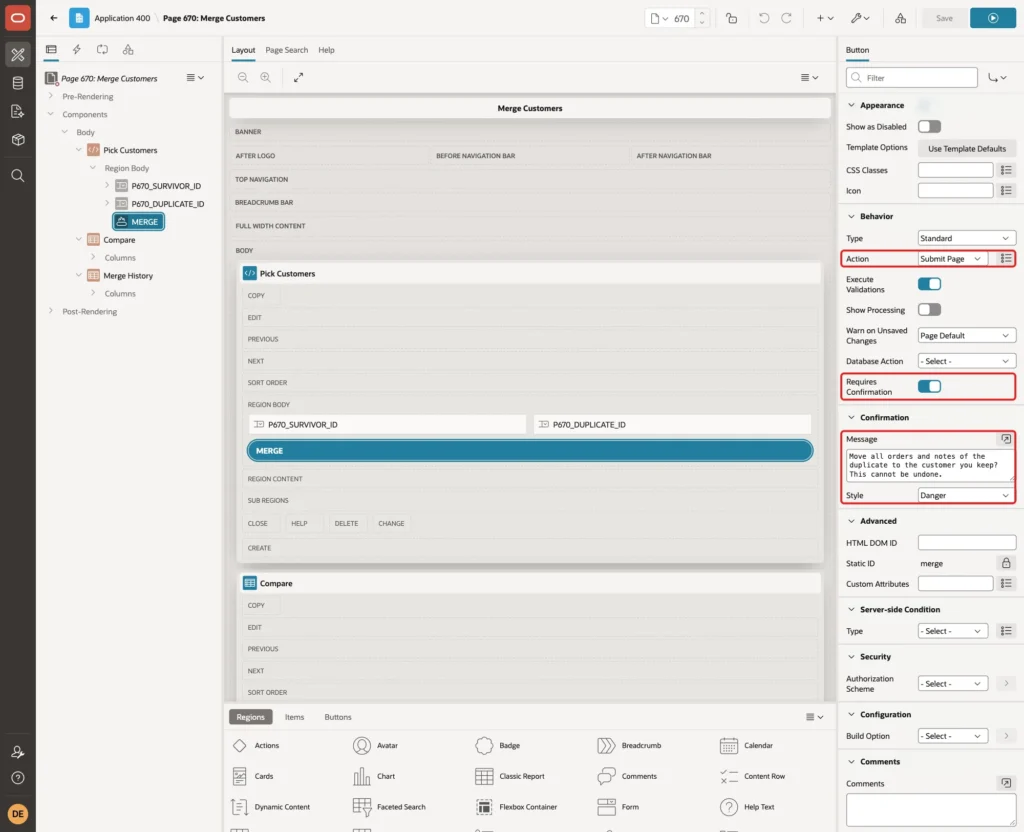
Task: Select the MERGE button in the layout
Action: (x=530, y=451)
